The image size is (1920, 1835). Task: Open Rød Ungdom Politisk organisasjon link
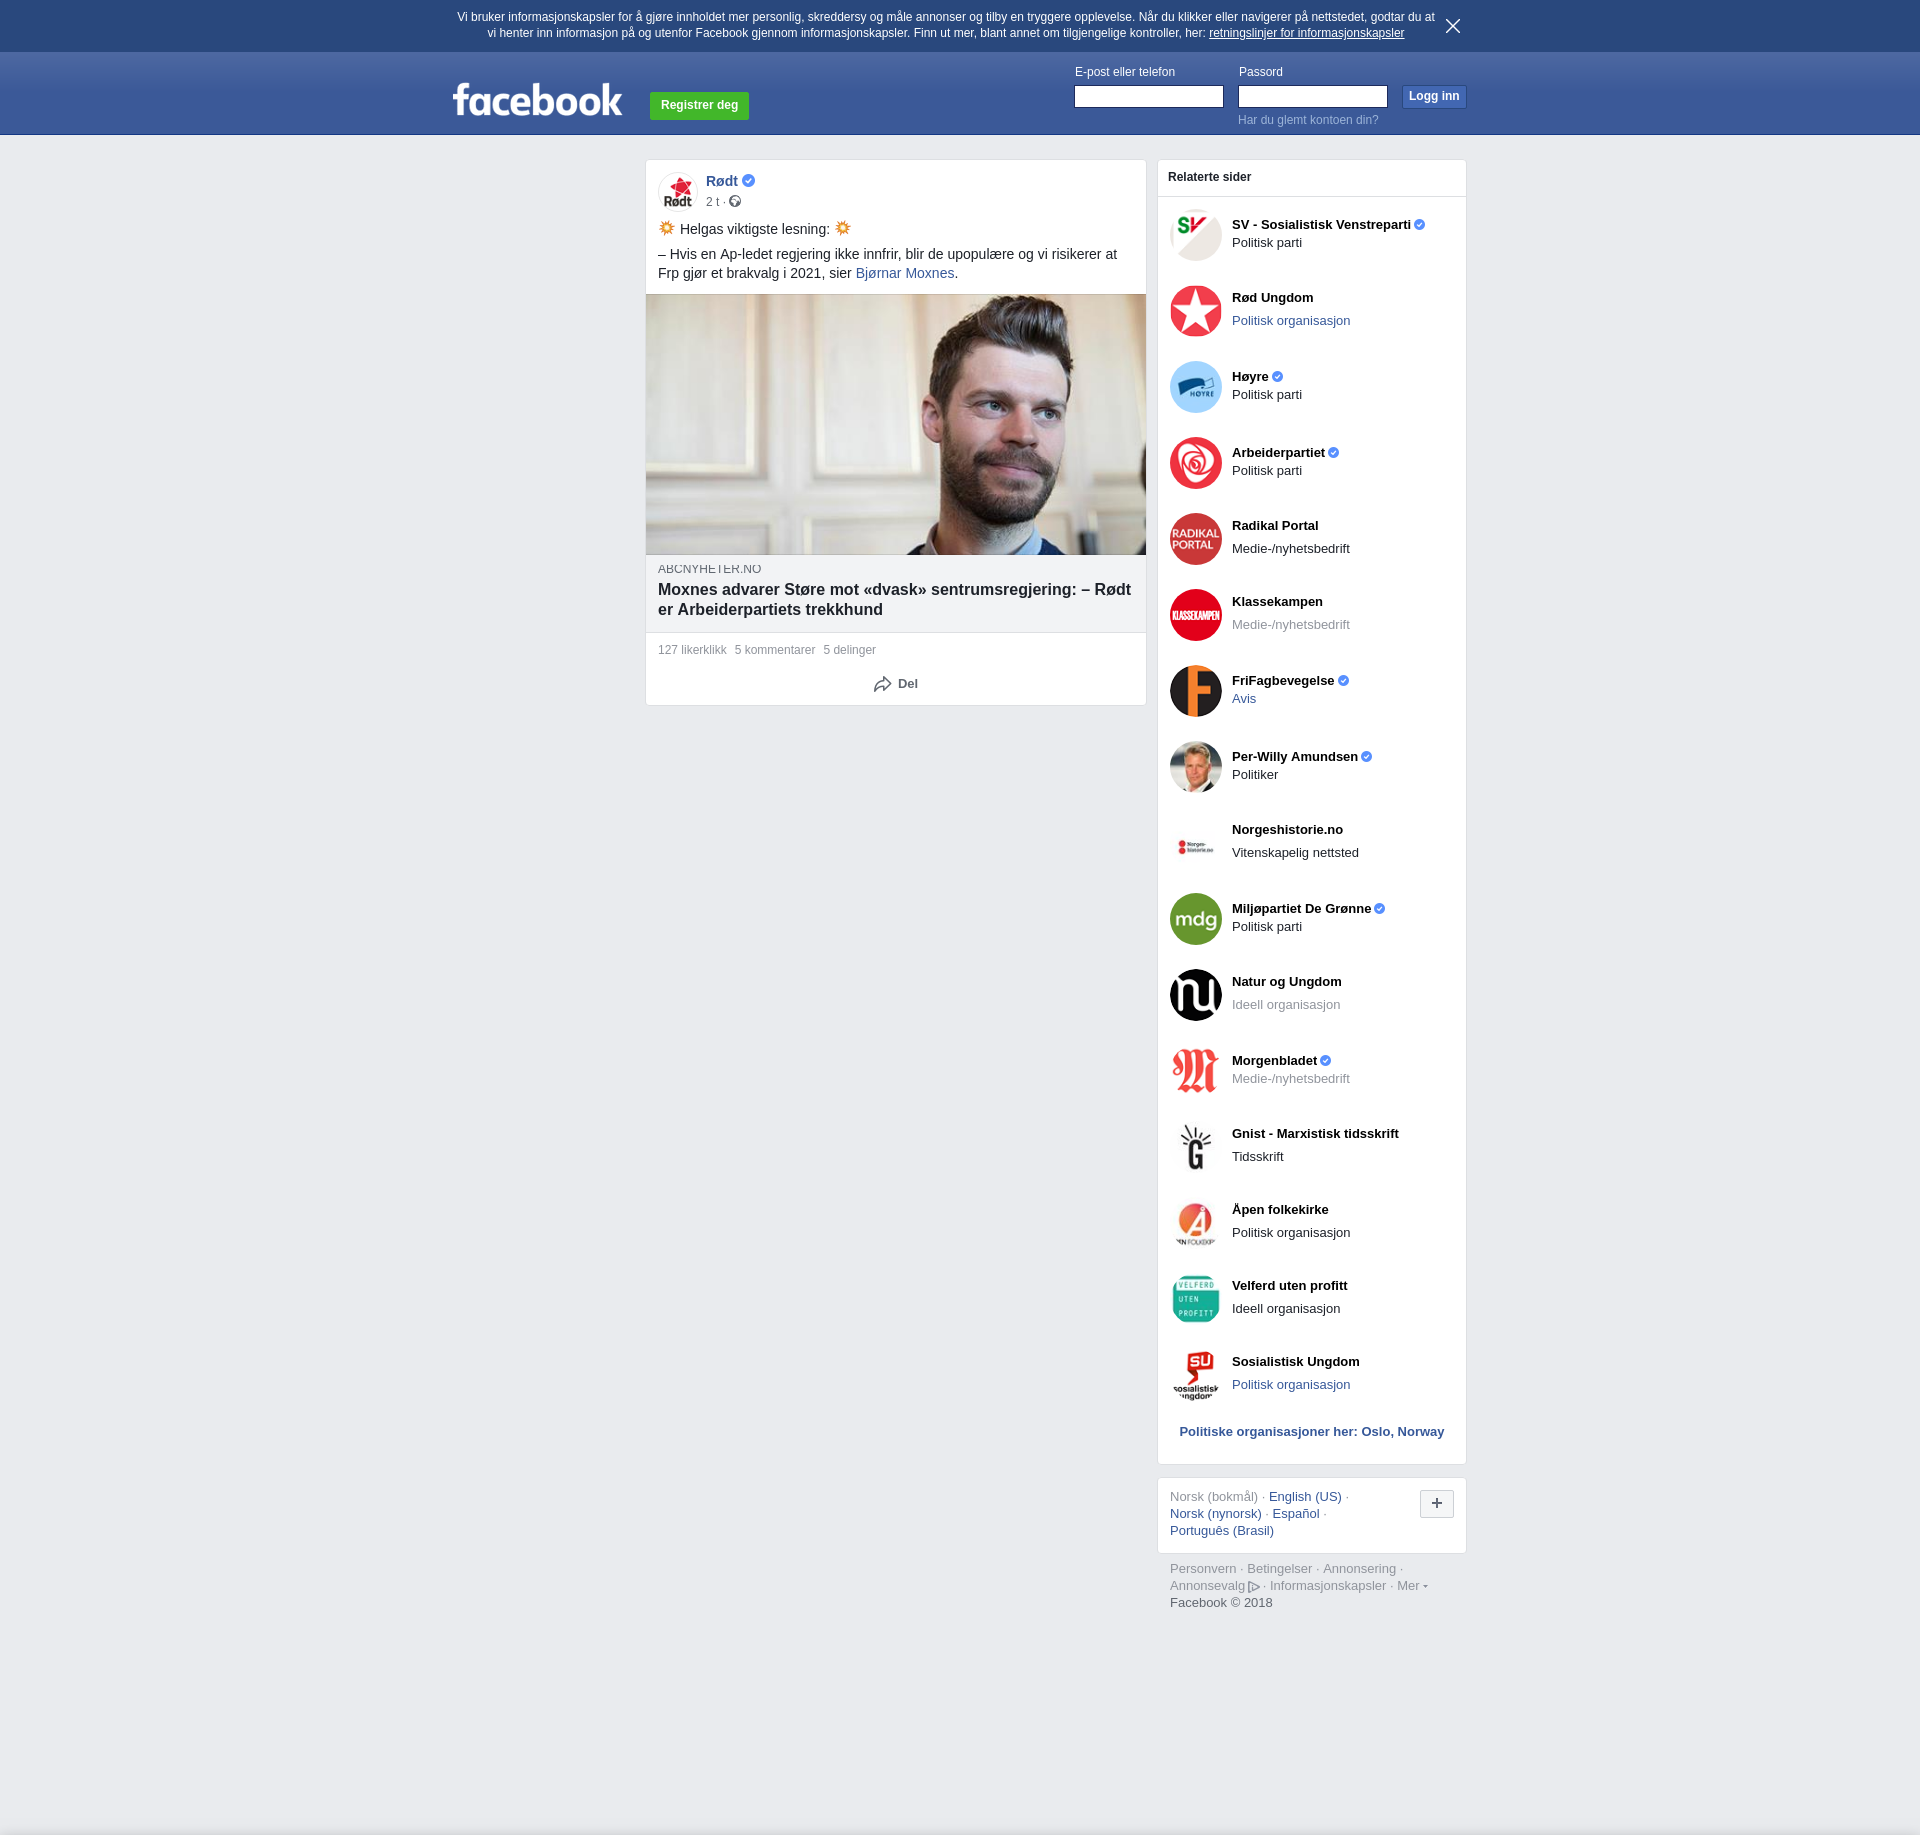tap(1291, 321)
